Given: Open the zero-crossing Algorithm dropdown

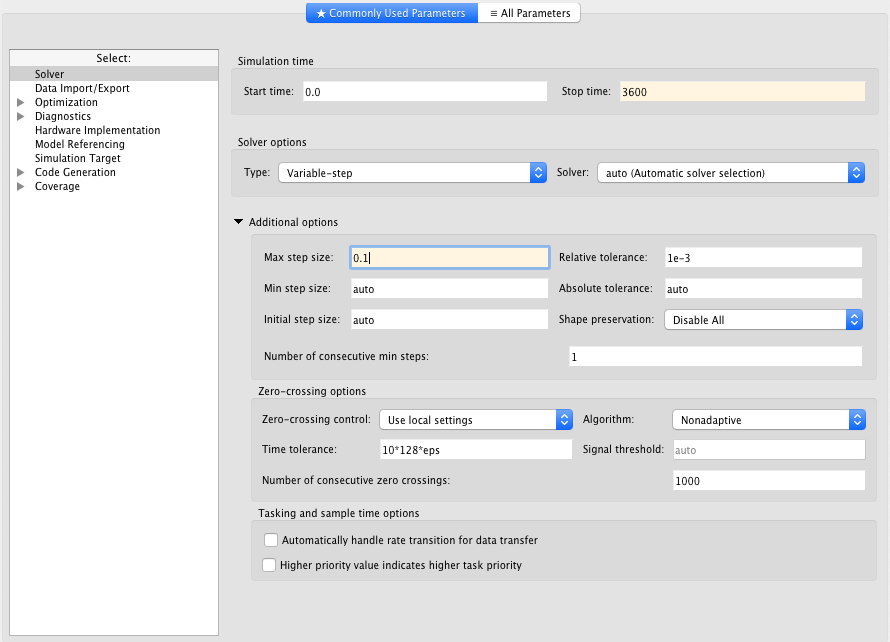Looking at the screenshot, I should coord(768,420).
